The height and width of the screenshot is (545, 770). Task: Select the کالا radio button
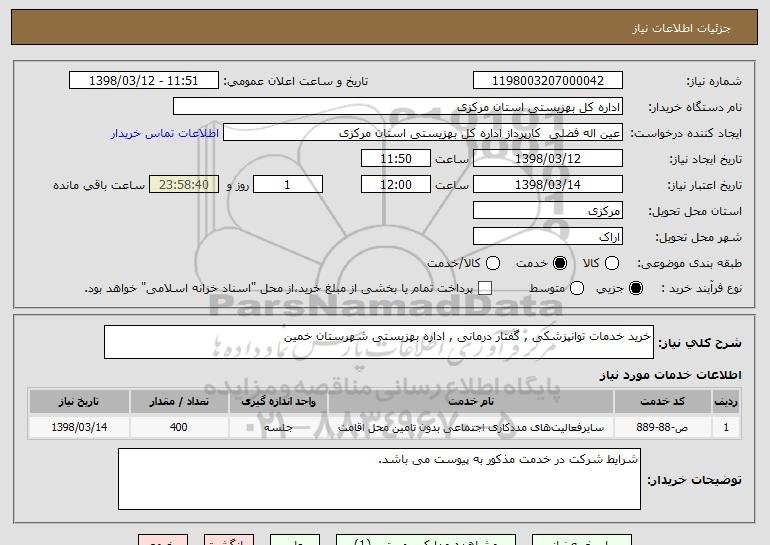tap(612, 264)
